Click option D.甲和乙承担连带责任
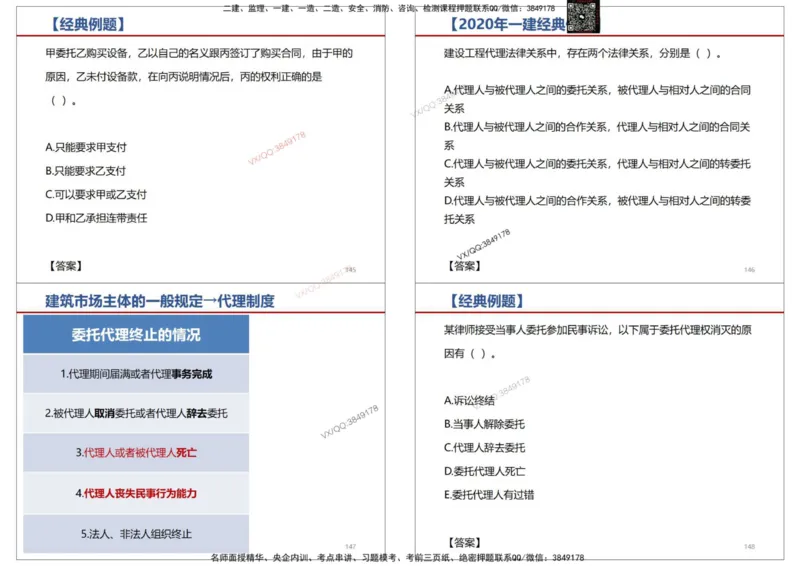The width and height of the screenshot is (800, 566). click(96, 218)
